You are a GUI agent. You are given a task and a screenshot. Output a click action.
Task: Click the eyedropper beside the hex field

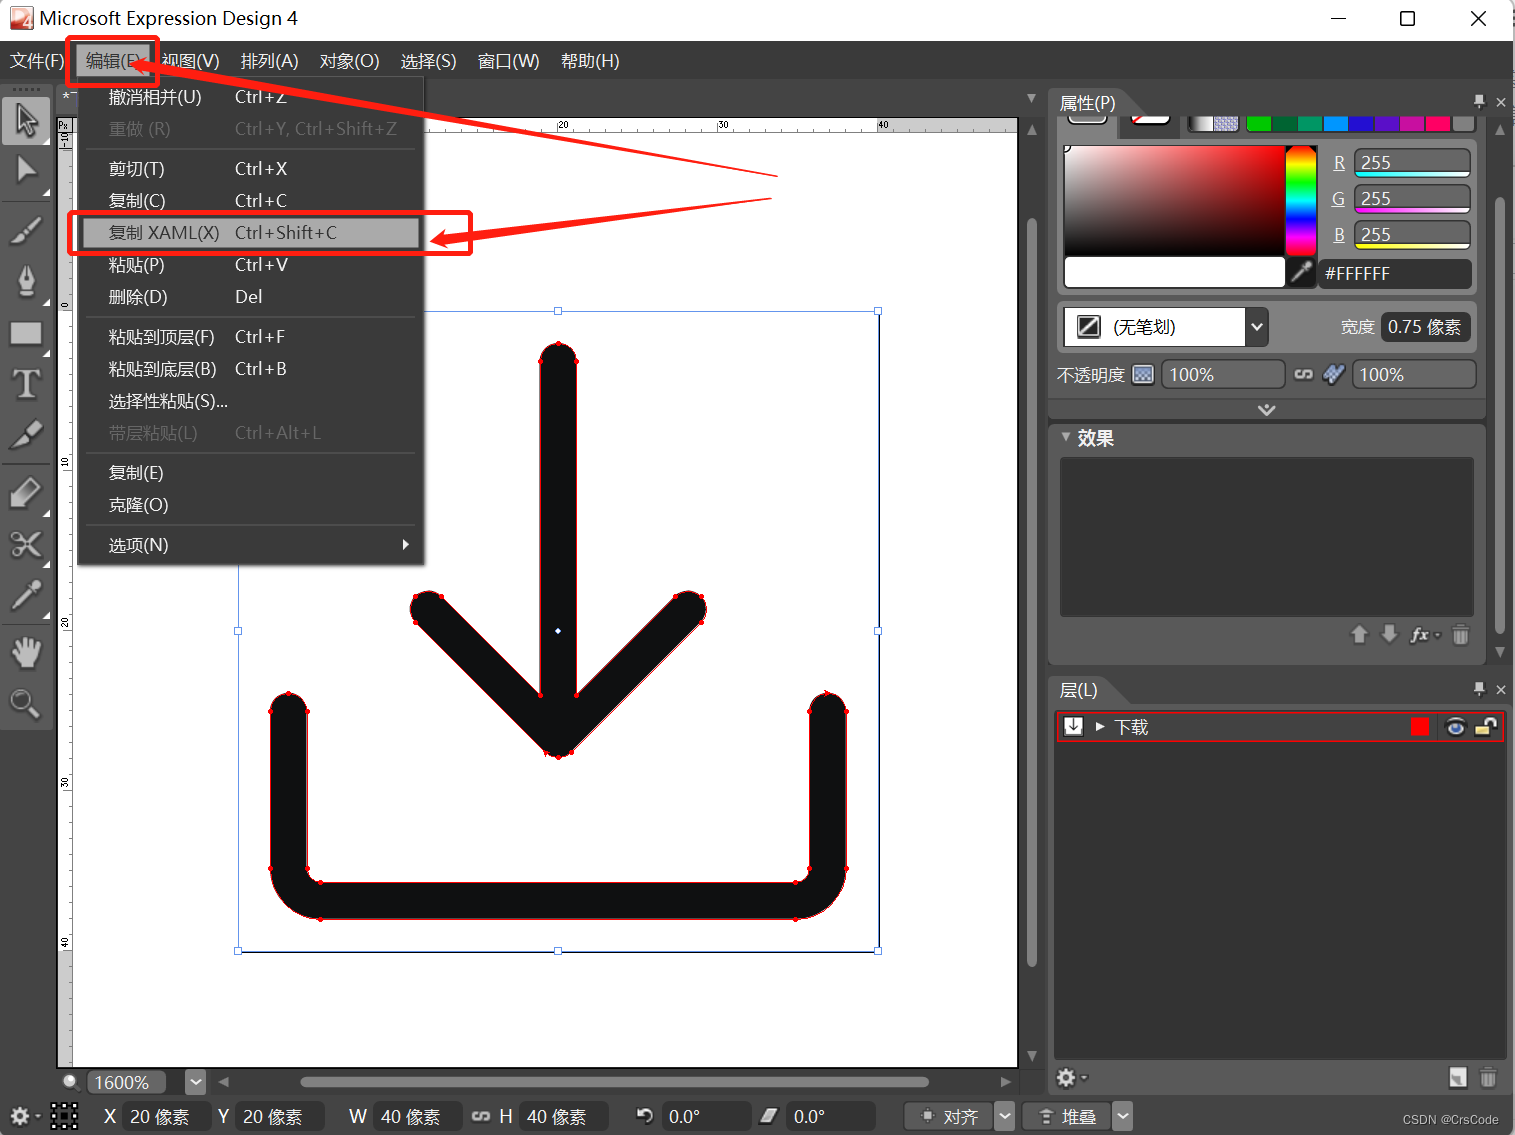click(1301, 272)
